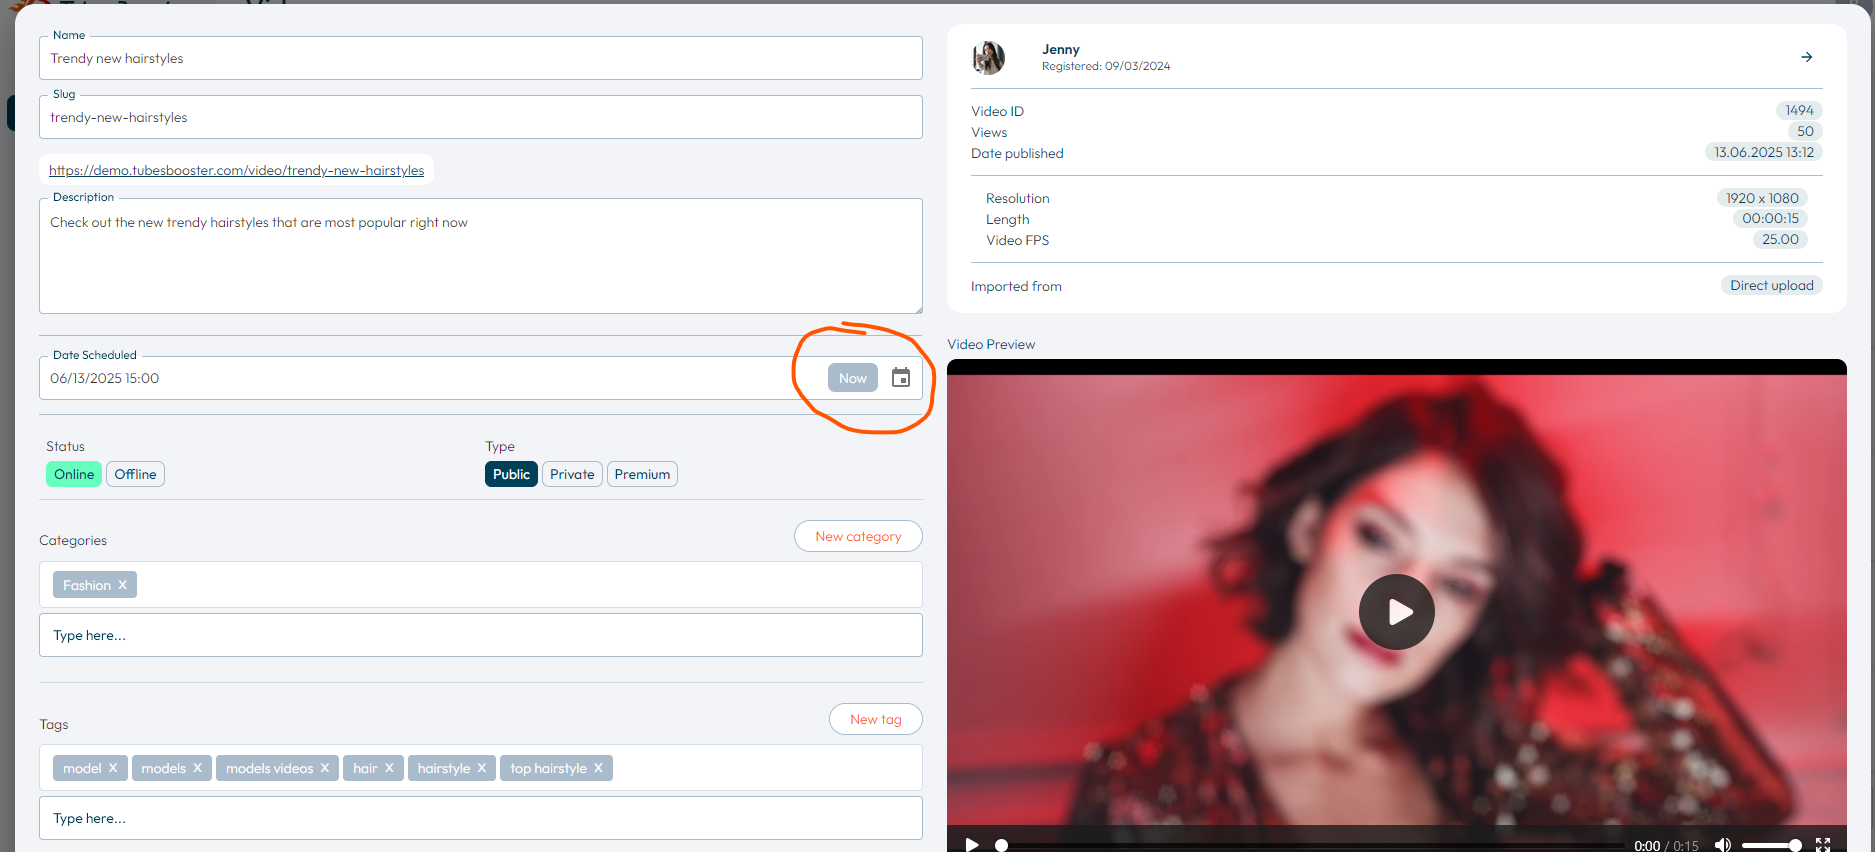
Task: Enter fullscreen video mode
Action: coord(1823,845)
